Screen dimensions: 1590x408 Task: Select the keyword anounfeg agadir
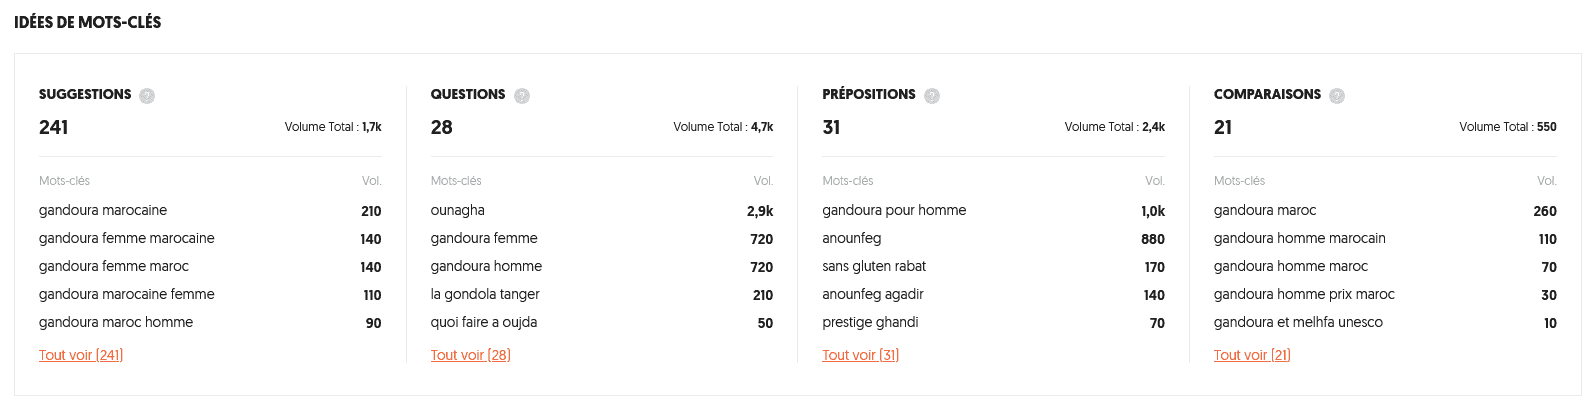tap(873, 295)
